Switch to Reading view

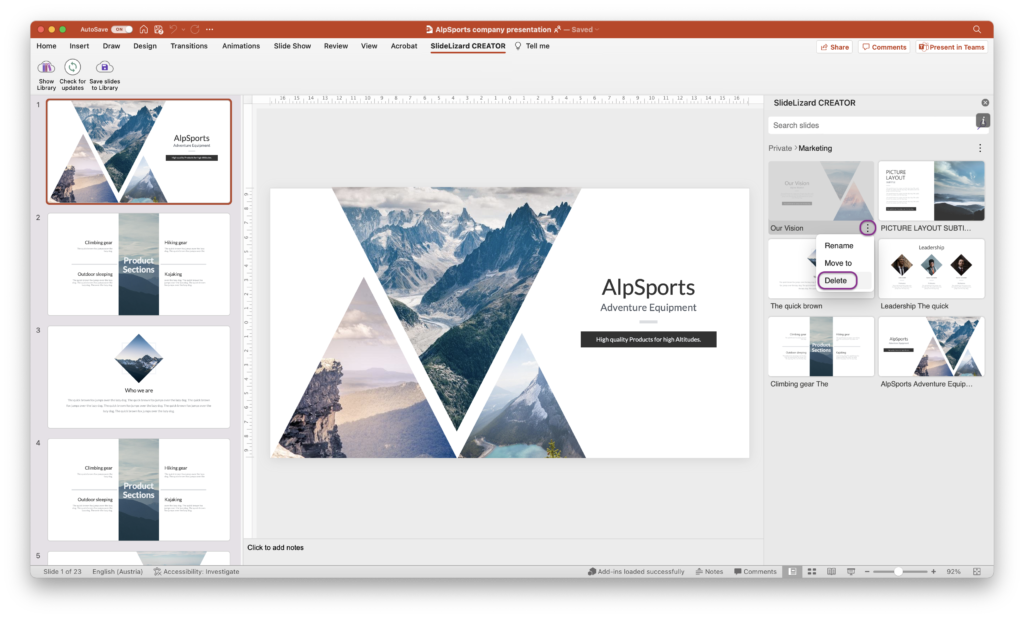831,572
